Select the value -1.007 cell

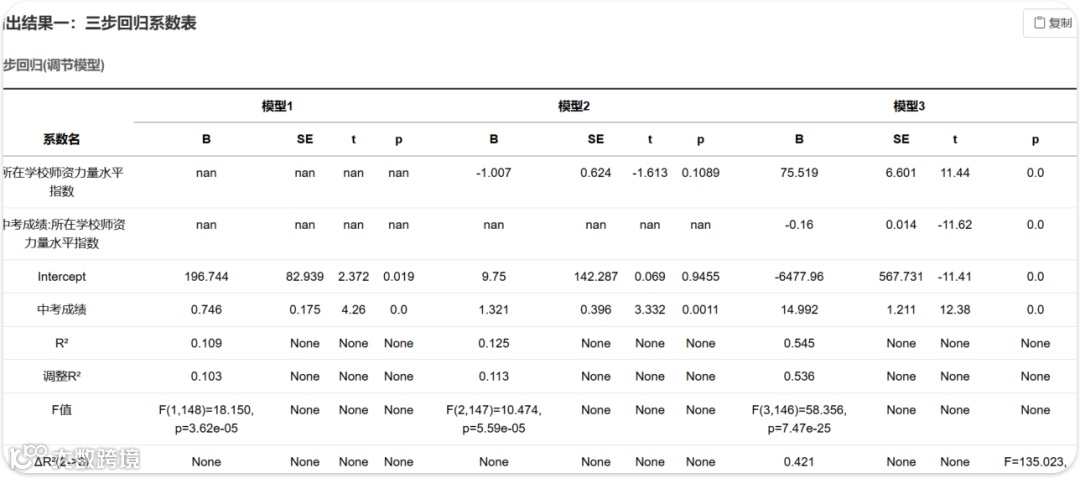click(494, 173)
